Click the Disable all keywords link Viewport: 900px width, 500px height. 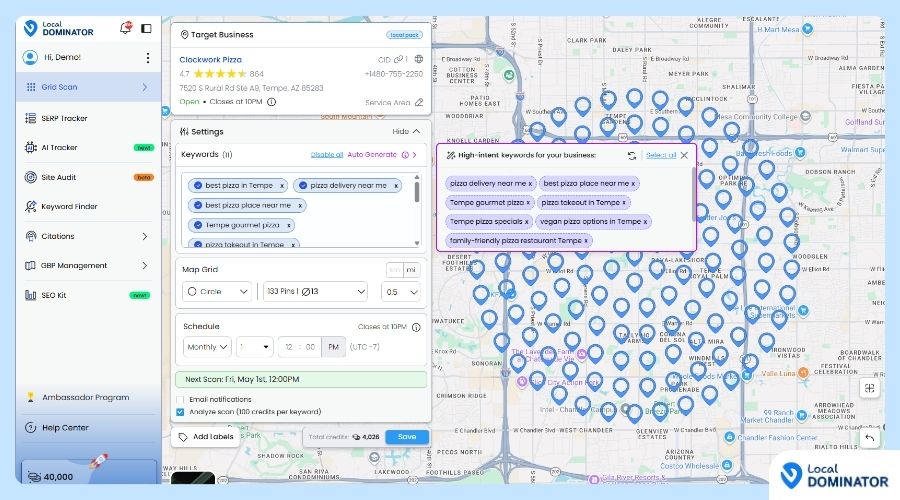click(327, 154)
